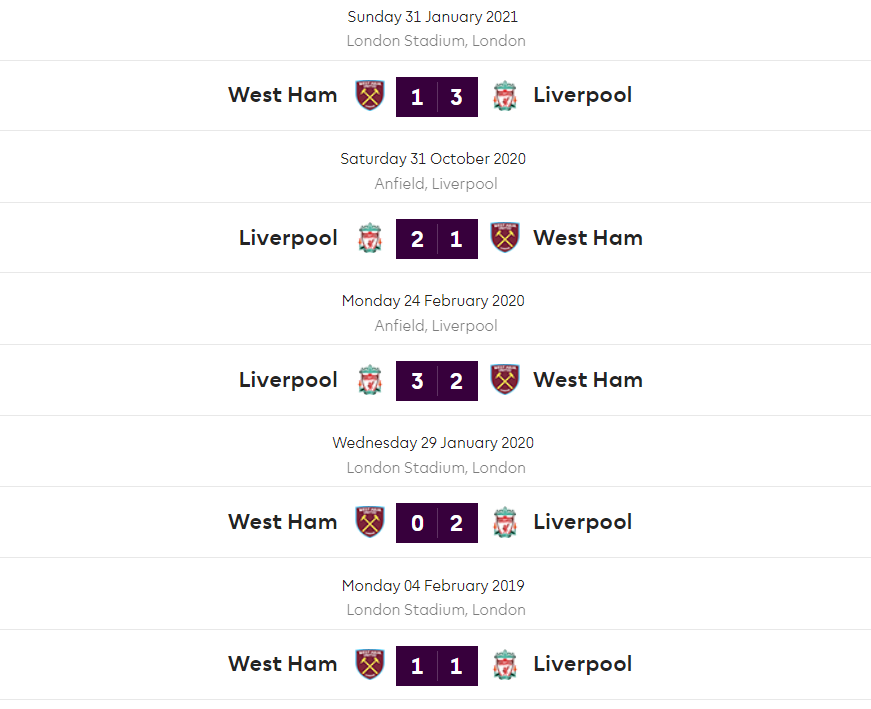This screenshot has height=709, width=871.
Task: Click Liverpool crest in 04 February 2019 match
Action: [505, 664]
